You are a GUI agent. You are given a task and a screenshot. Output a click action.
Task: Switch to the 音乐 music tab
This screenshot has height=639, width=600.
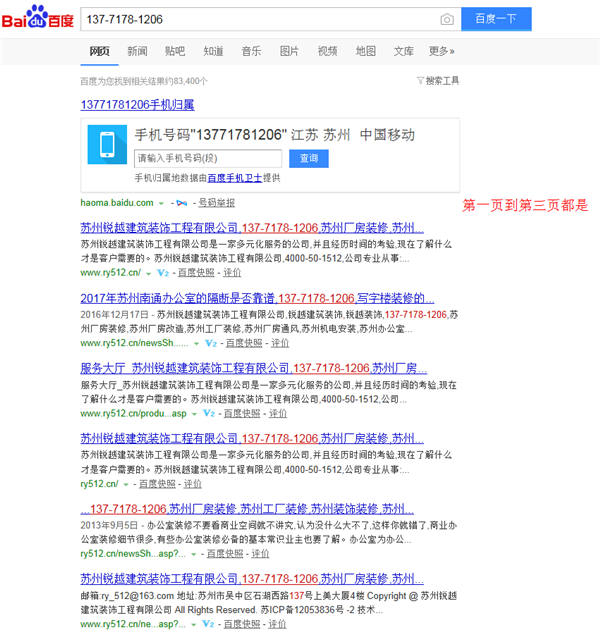(251, 51)
